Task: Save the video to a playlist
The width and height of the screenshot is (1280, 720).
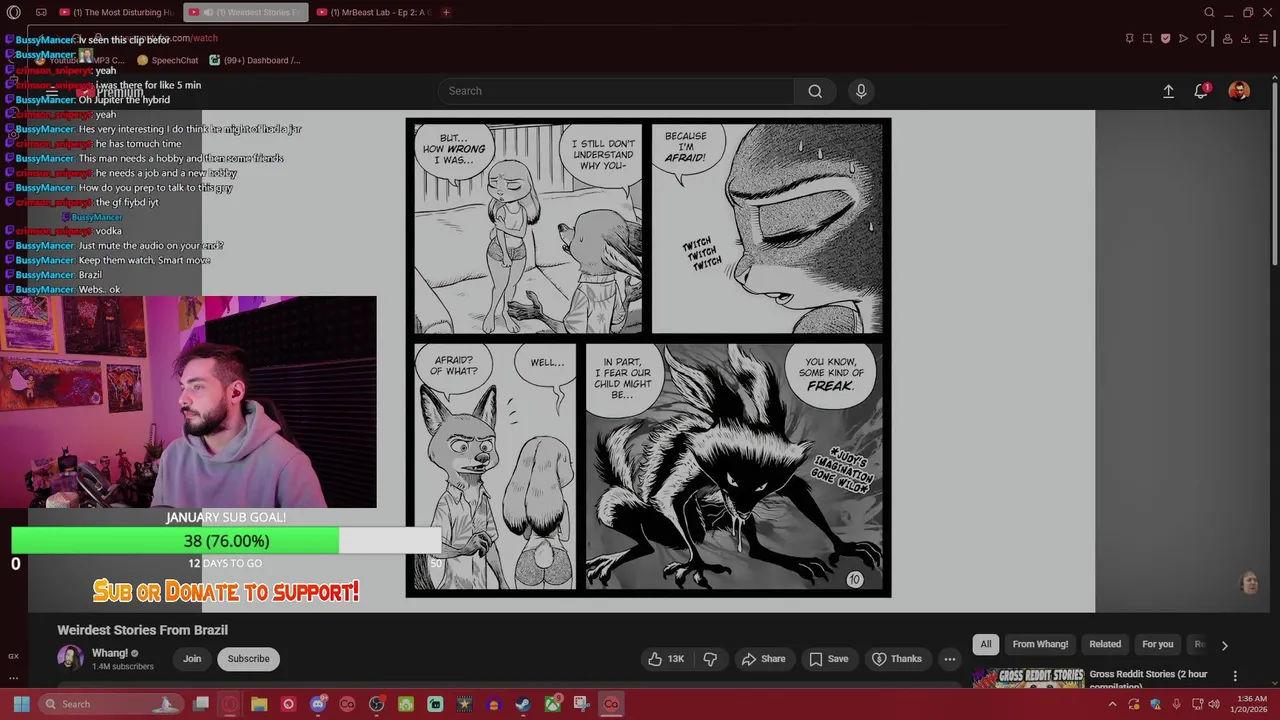Action: pyautogui.click(x=829, y=659)
